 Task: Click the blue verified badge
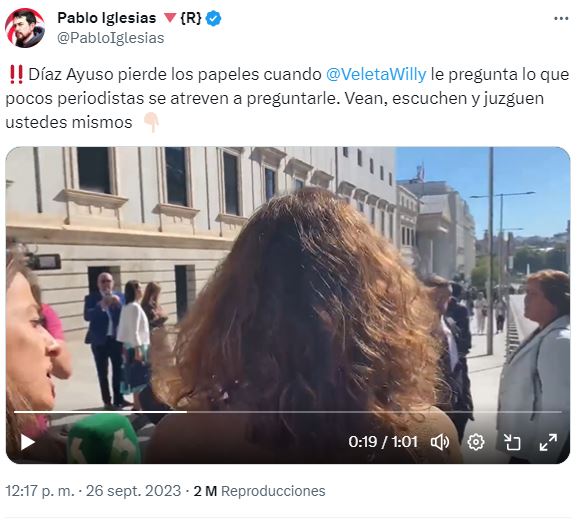pyautogui.click(x=213, y=18)
